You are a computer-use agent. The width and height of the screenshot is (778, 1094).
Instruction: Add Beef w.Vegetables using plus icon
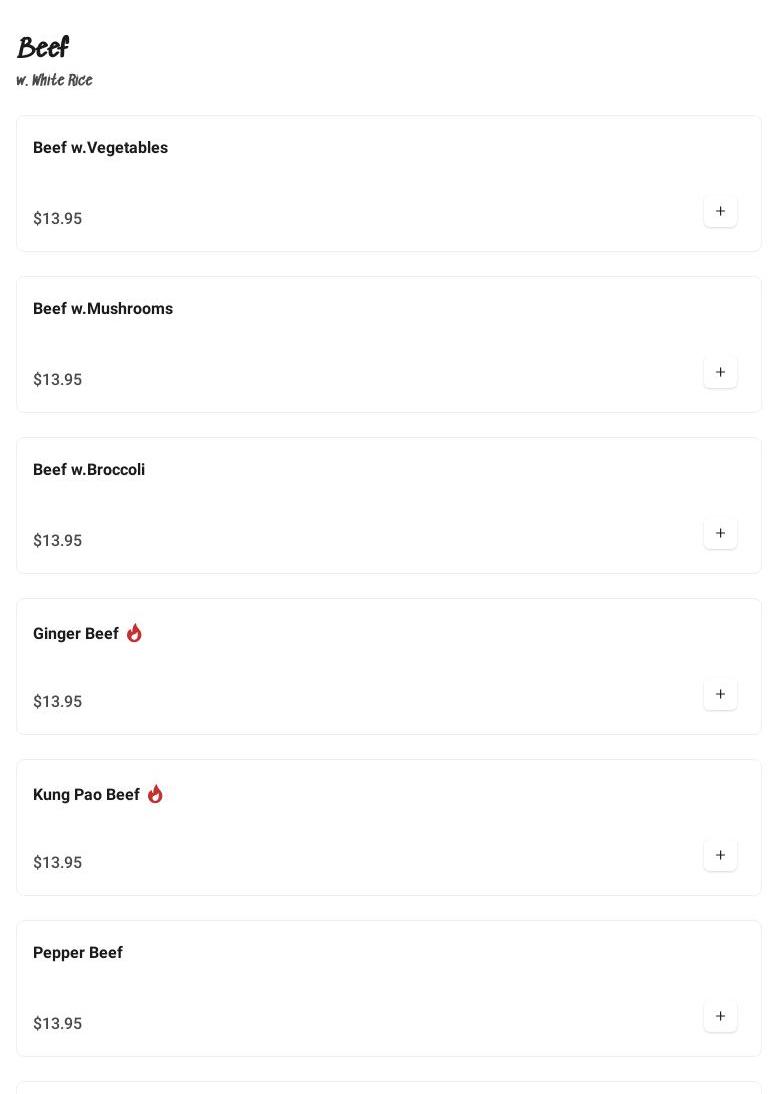720,211
